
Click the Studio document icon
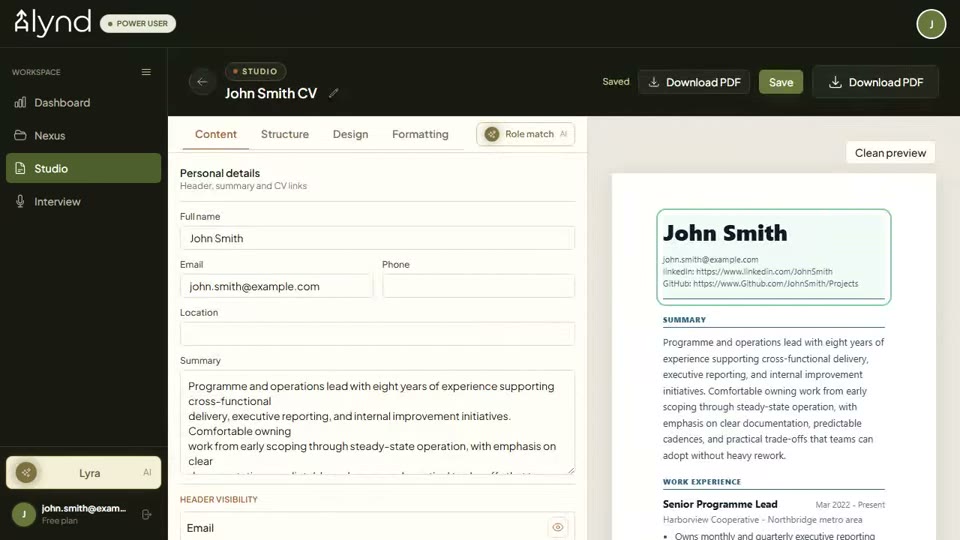[x=20, y=168]
